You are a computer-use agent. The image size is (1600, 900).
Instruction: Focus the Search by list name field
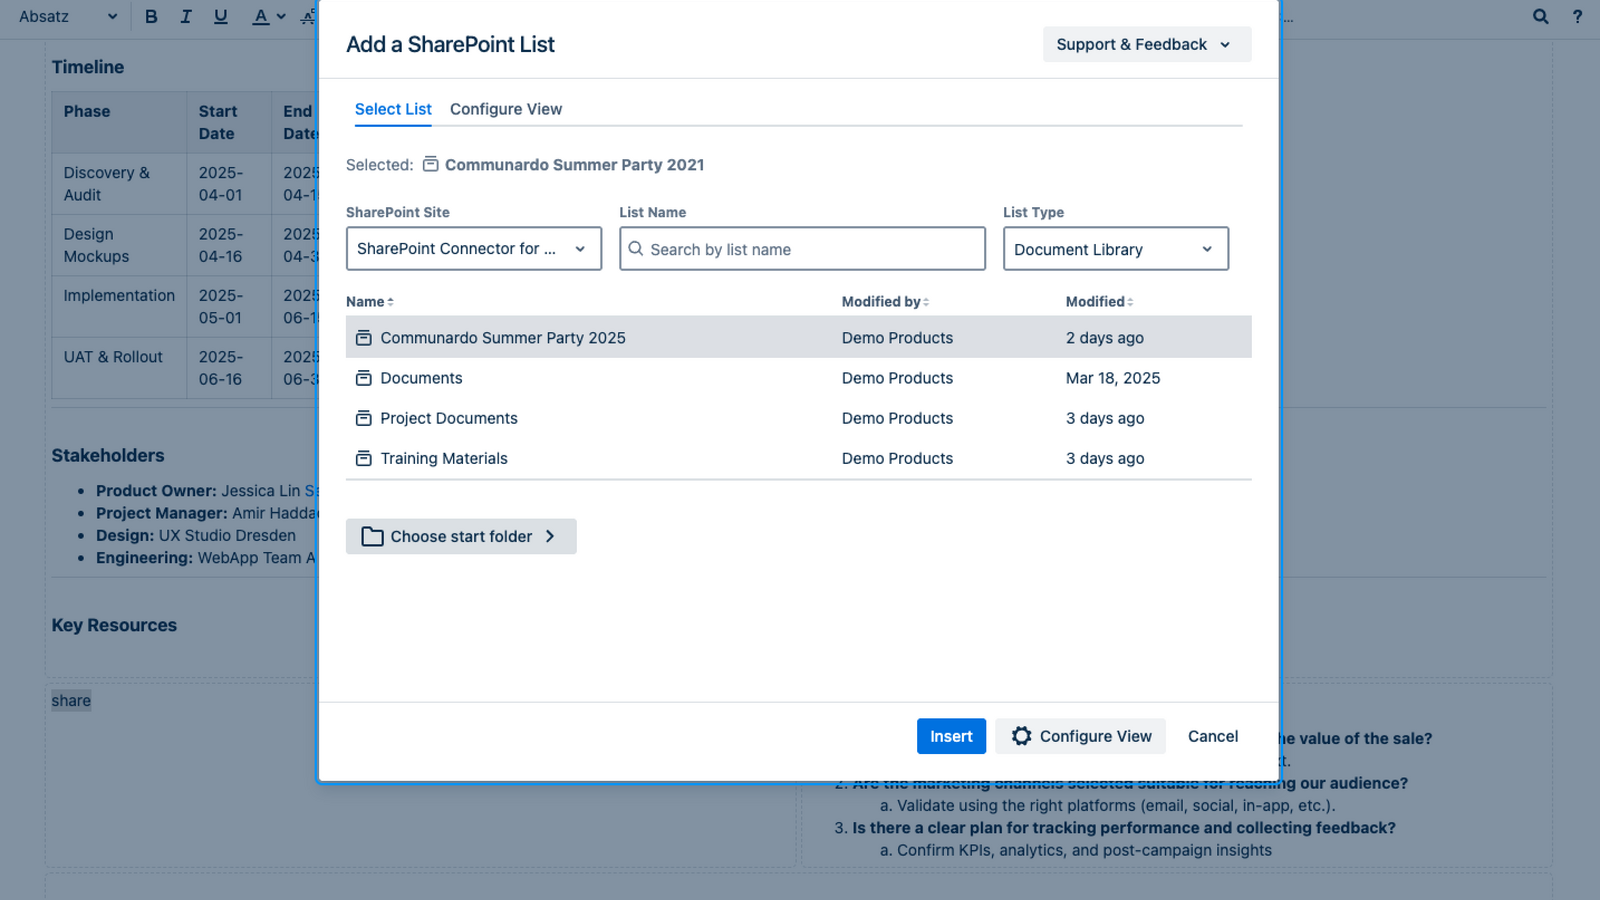[802, 248]
